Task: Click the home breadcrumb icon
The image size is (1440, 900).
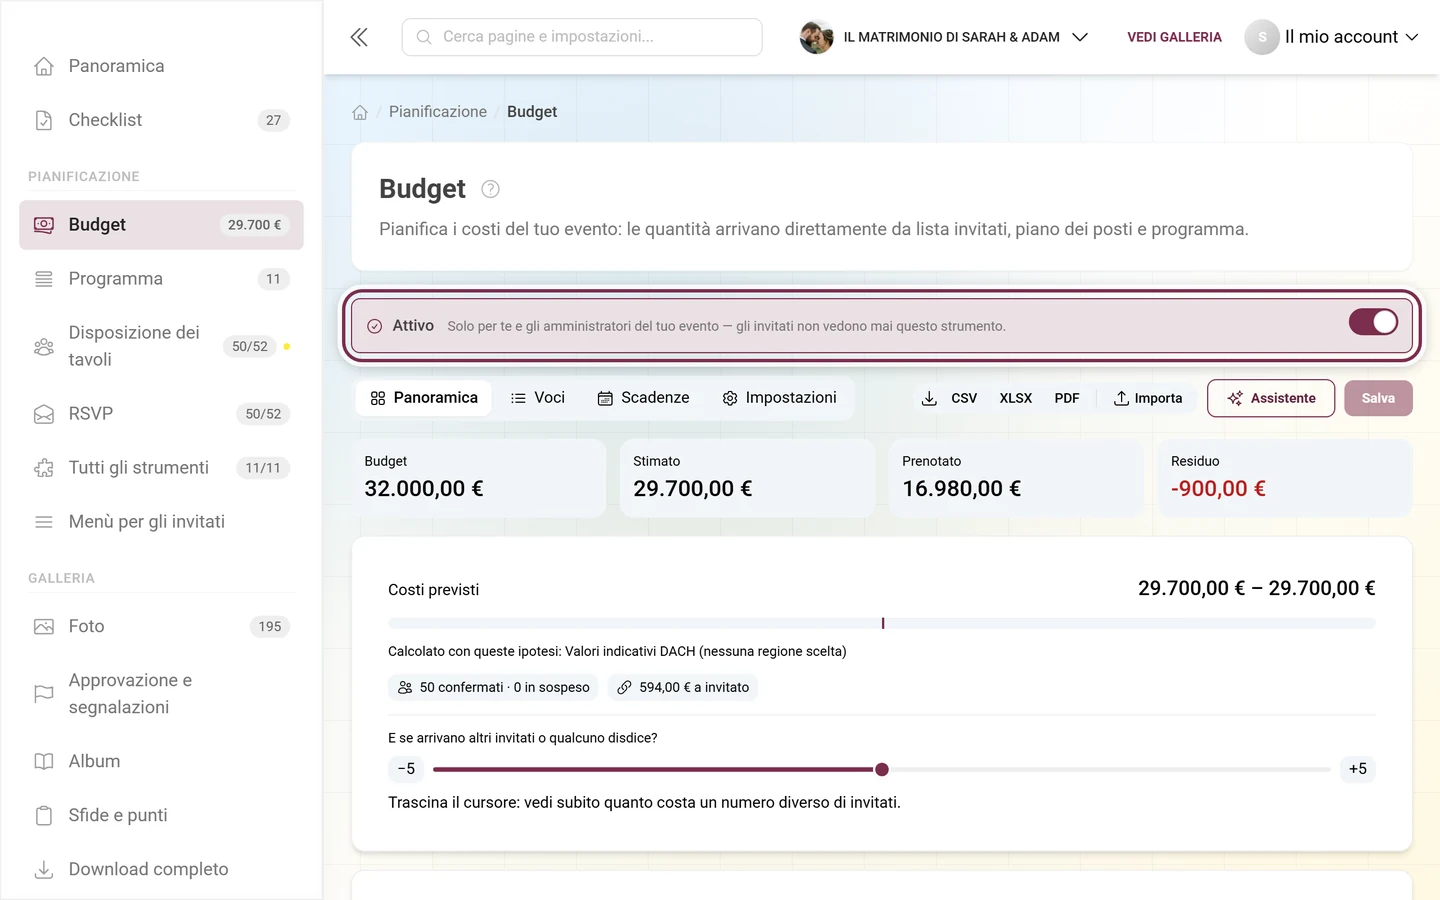Action: [360, 112]
